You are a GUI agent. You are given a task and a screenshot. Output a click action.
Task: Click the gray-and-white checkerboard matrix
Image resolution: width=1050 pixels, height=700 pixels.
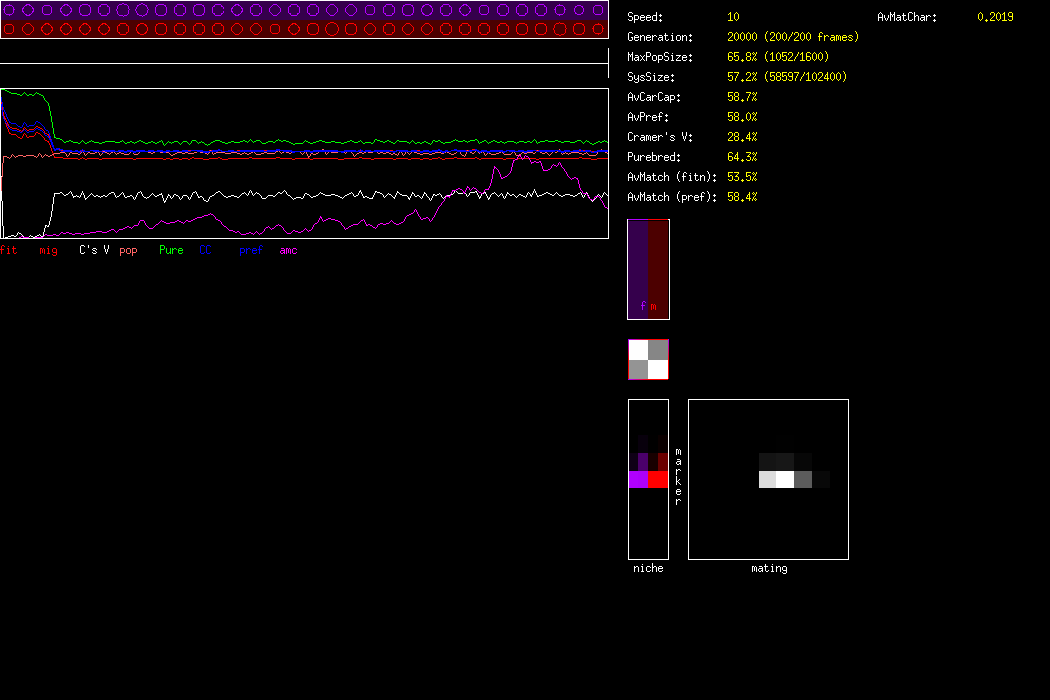[x=648, y=360]
